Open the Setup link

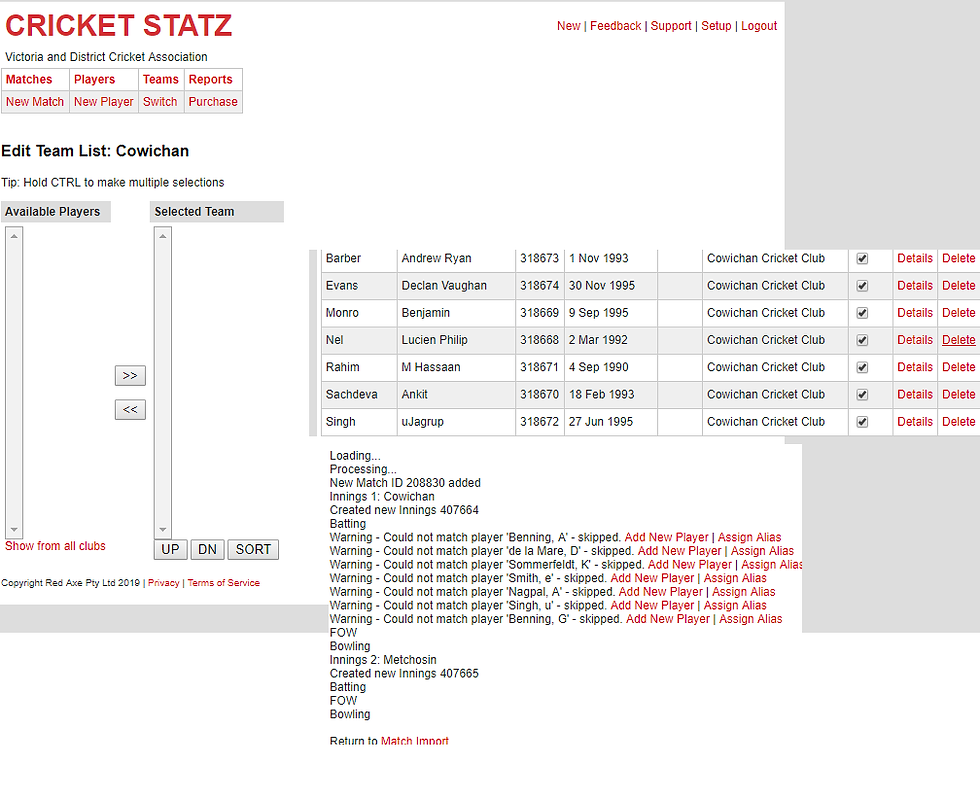coord(716,26)
